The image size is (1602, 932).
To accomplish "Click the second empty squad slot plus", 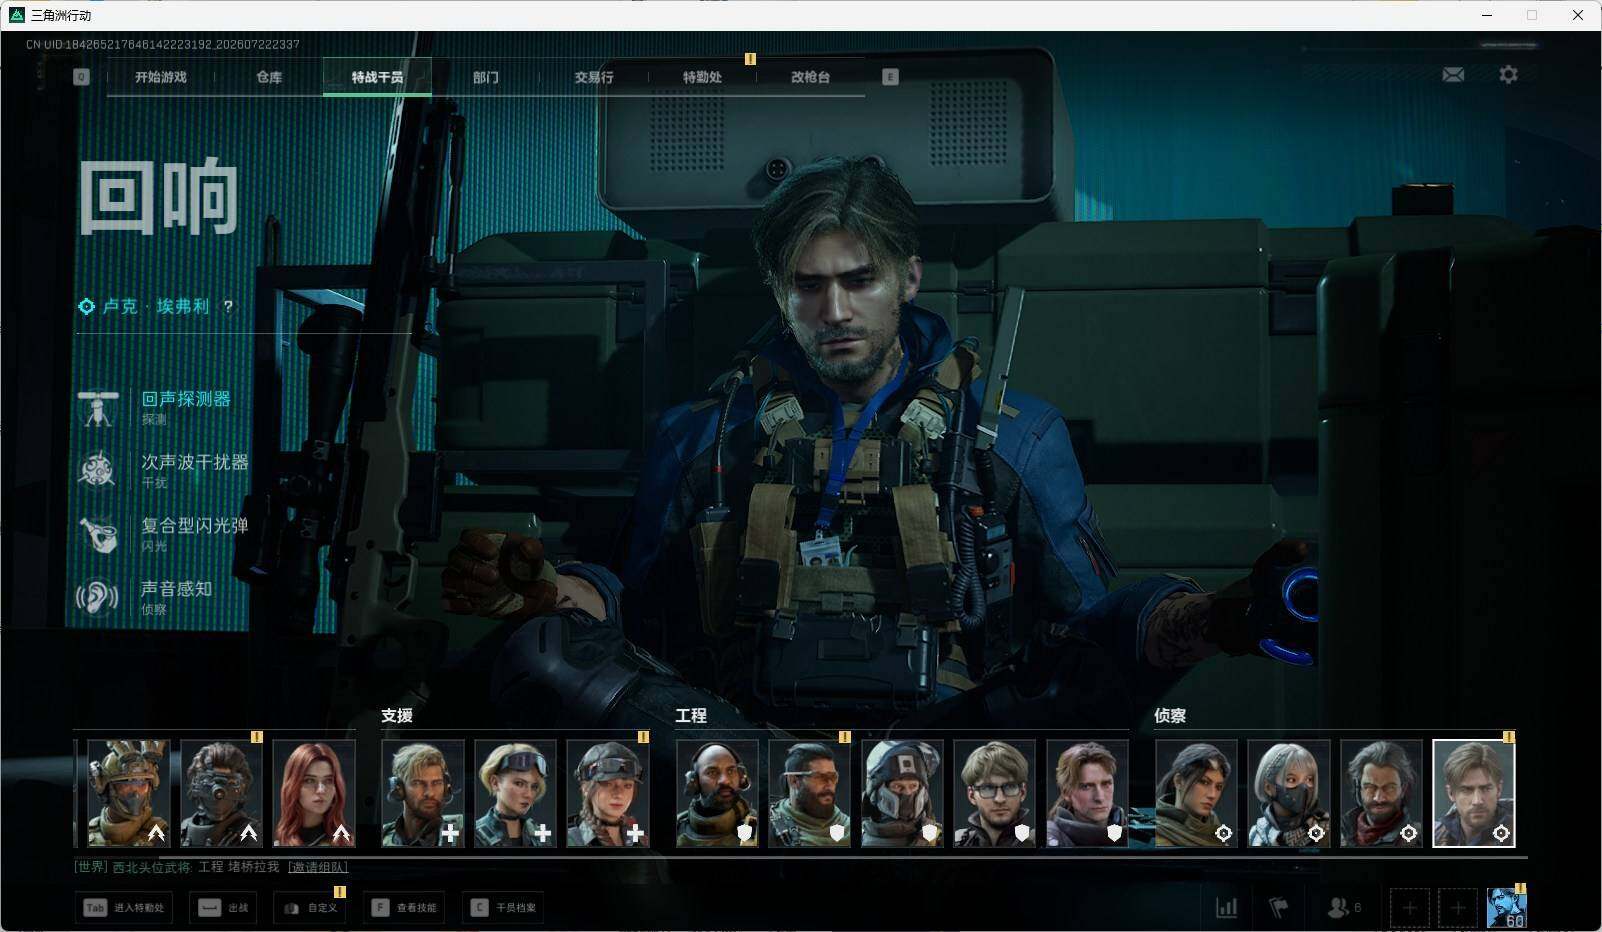I will 1457,908.
